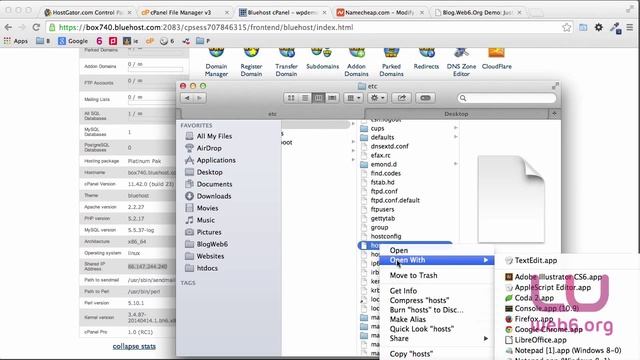Open Addon Domains in cPanel
The width and height of the screenshot is (640, 360).
(356, 62)
